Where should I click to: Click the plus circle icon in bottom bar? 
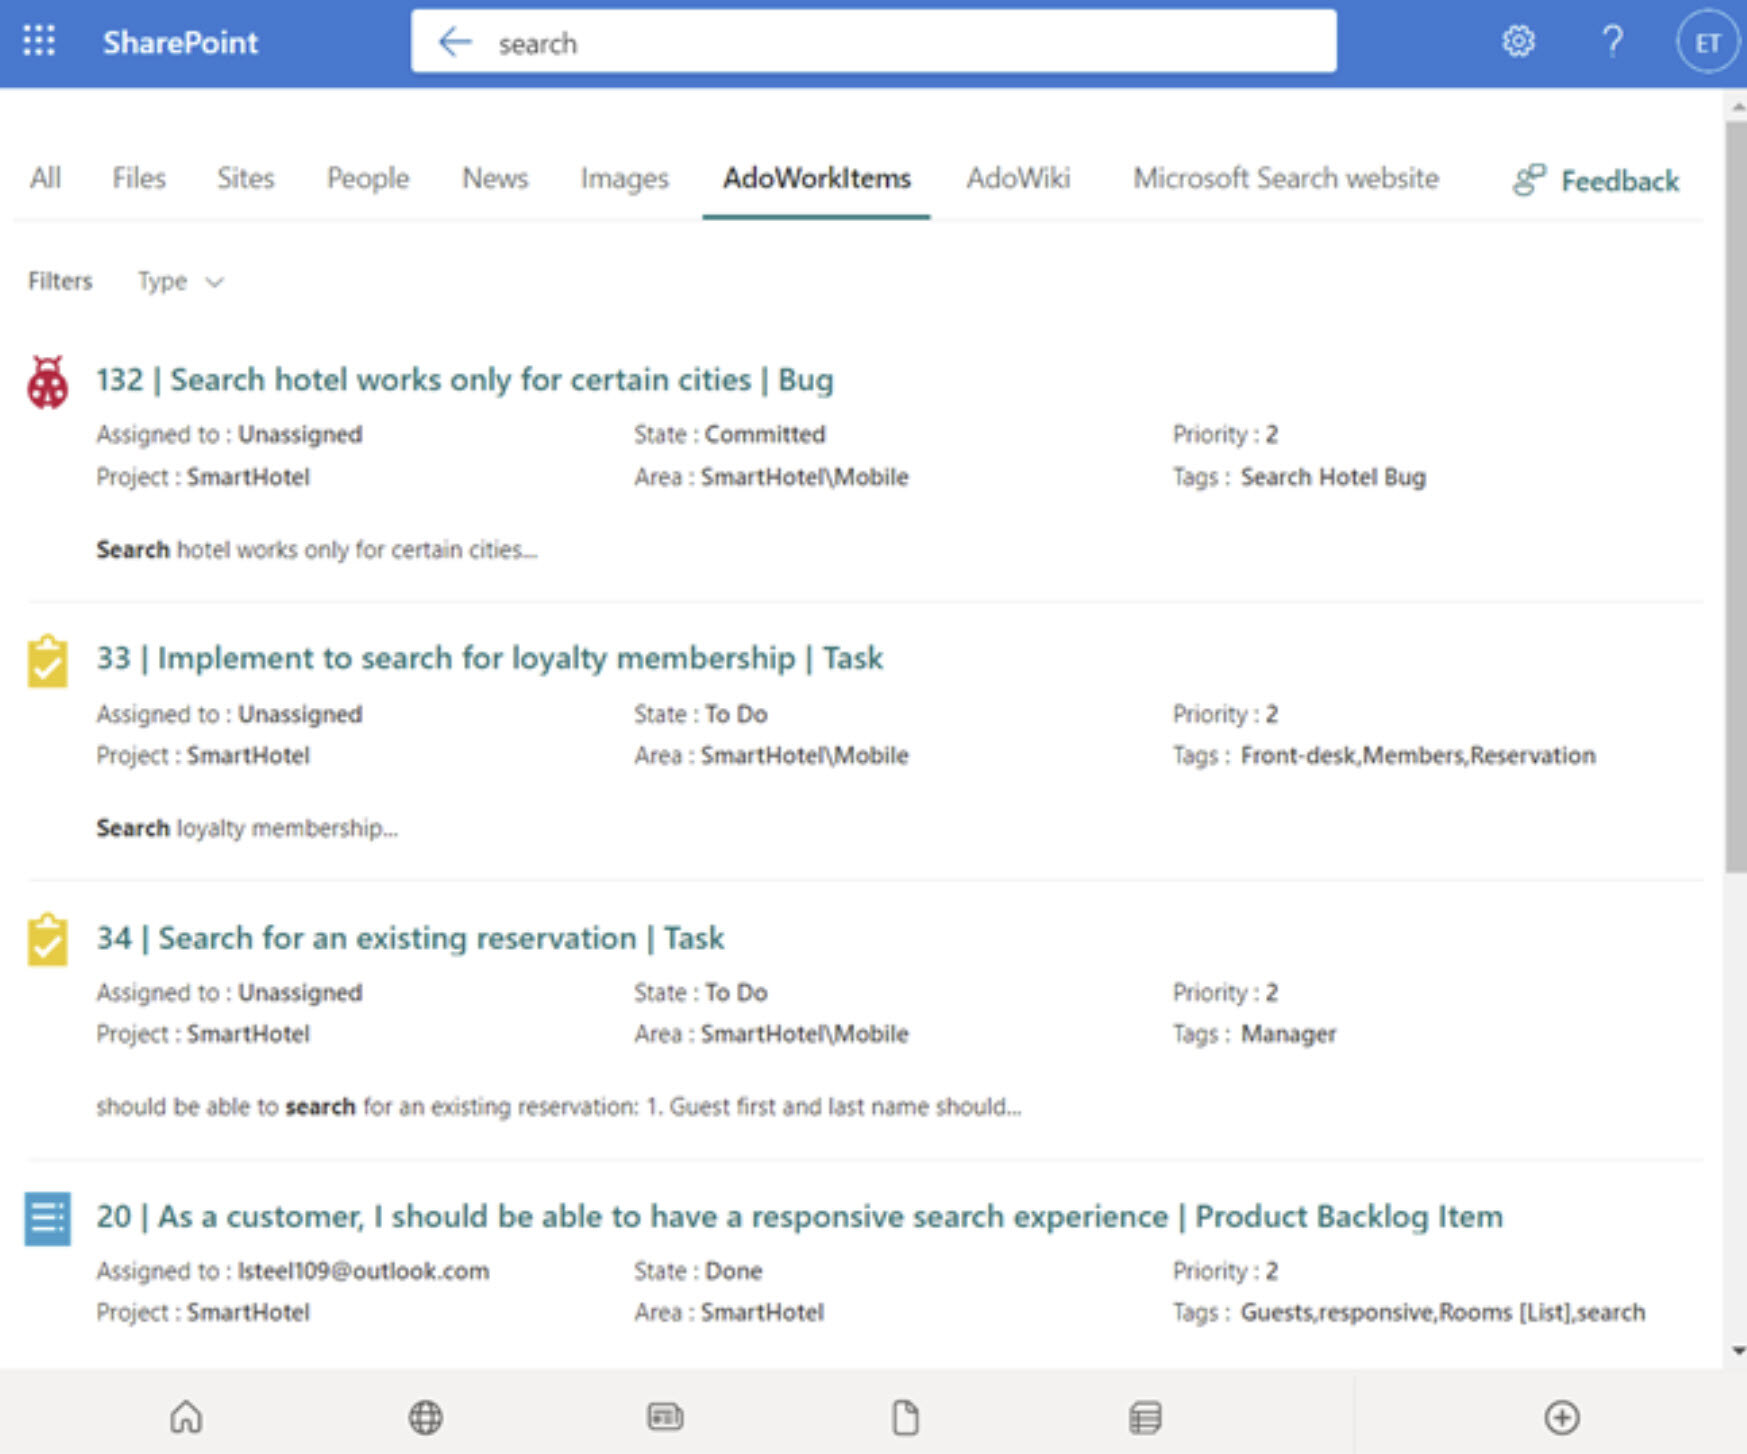pyautogui.click(x=1562, y=1416)
